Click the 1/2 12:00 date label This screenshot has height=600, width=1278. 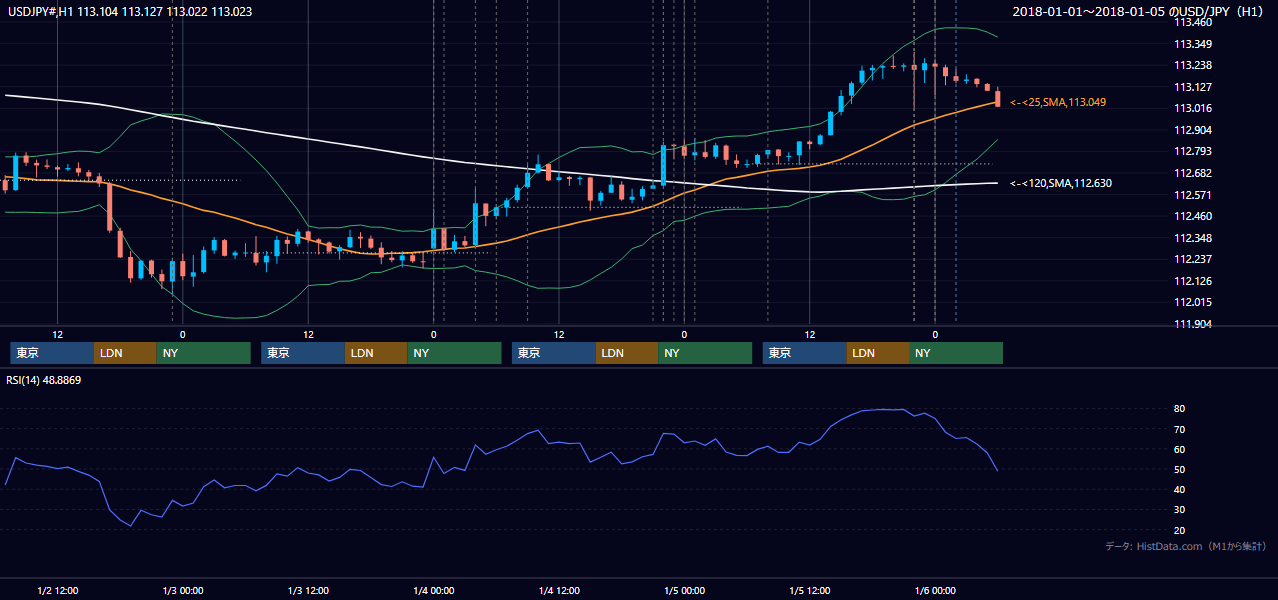click(58, 591)
